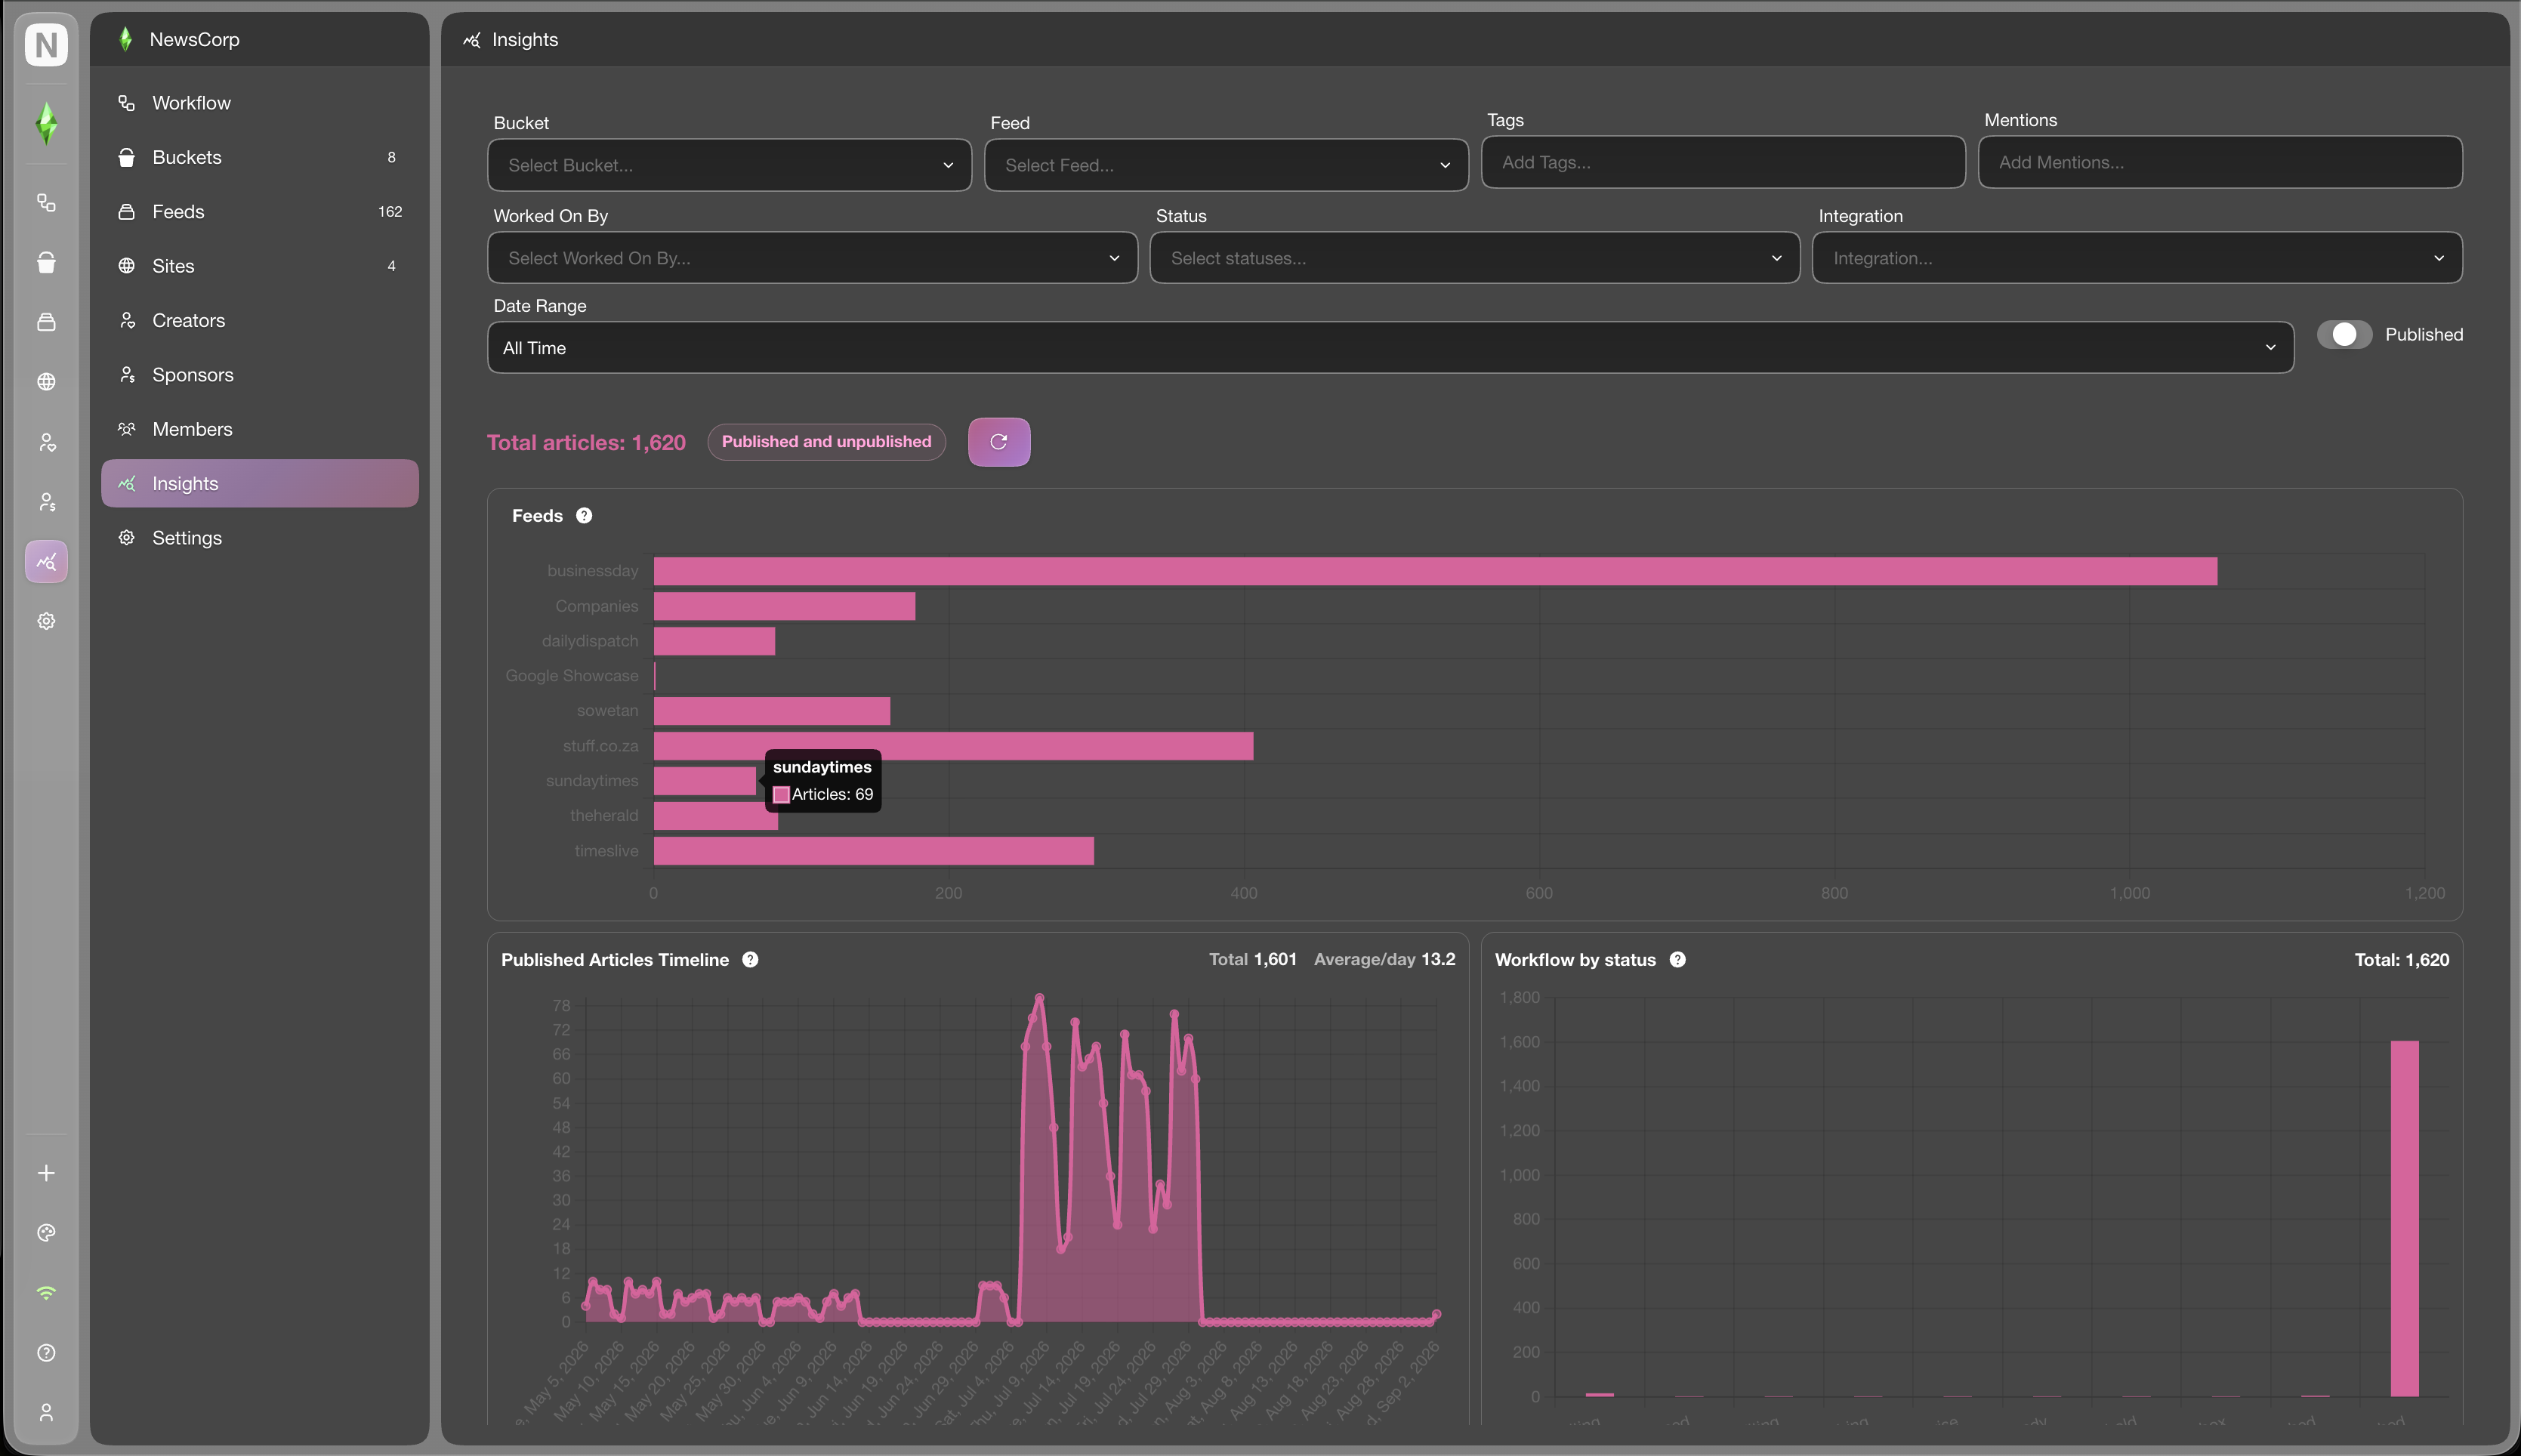Viewport: 2521px width, 1456px height.
Task: Click Workflow by status help icon
Action: tap(1678, 960)
